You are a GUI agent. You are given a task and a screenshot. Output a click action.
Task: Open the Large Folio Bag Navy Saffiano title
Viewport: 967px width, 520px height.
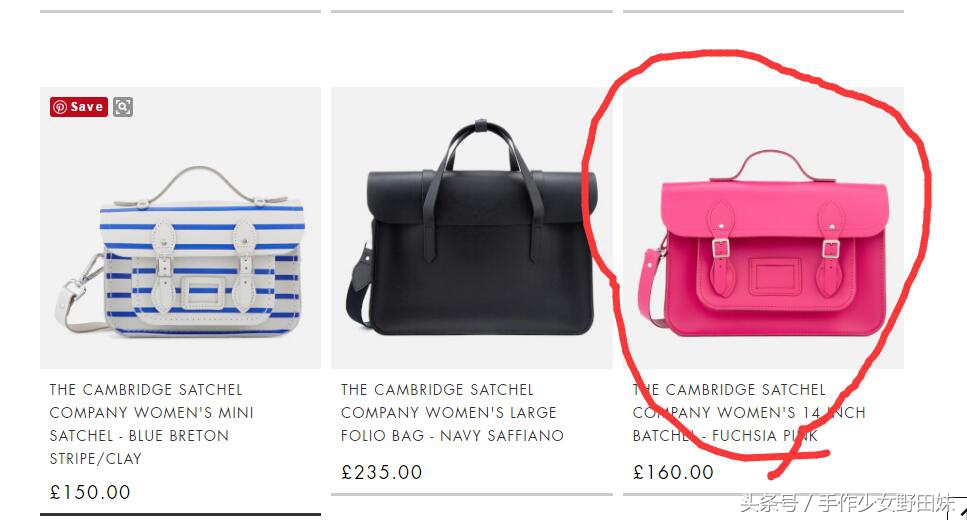click(452, 413)
